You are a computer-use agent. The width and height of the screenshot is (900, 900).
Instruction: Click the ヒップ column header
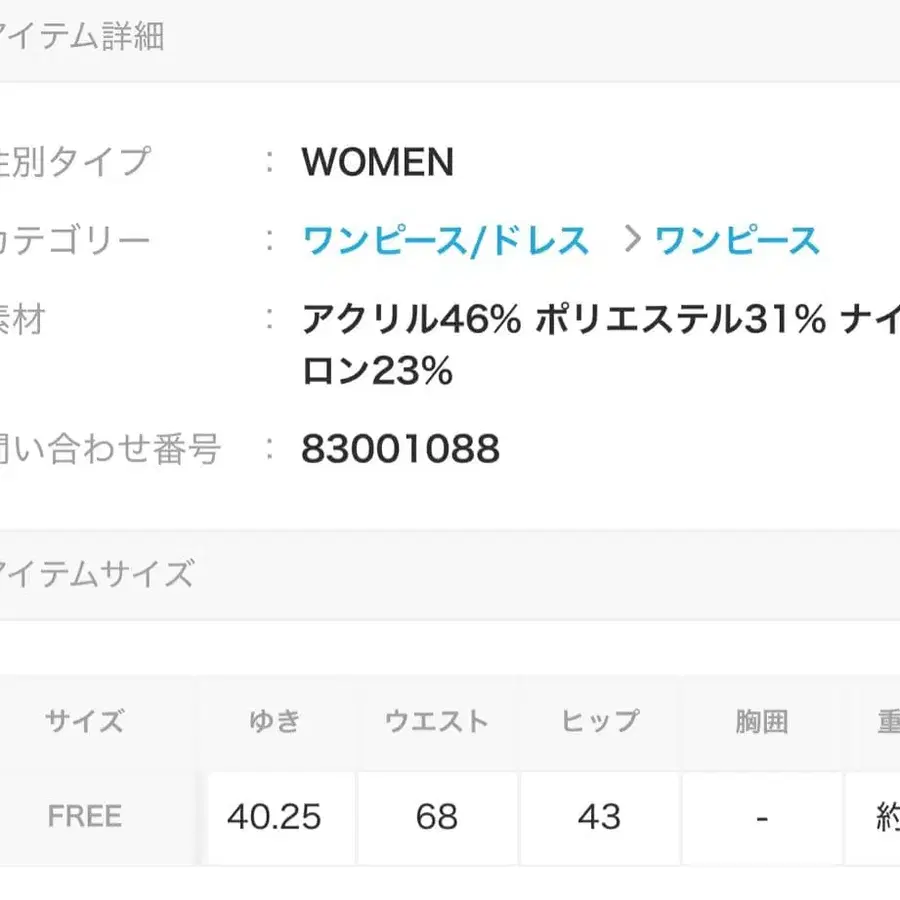tap(599, 721)
